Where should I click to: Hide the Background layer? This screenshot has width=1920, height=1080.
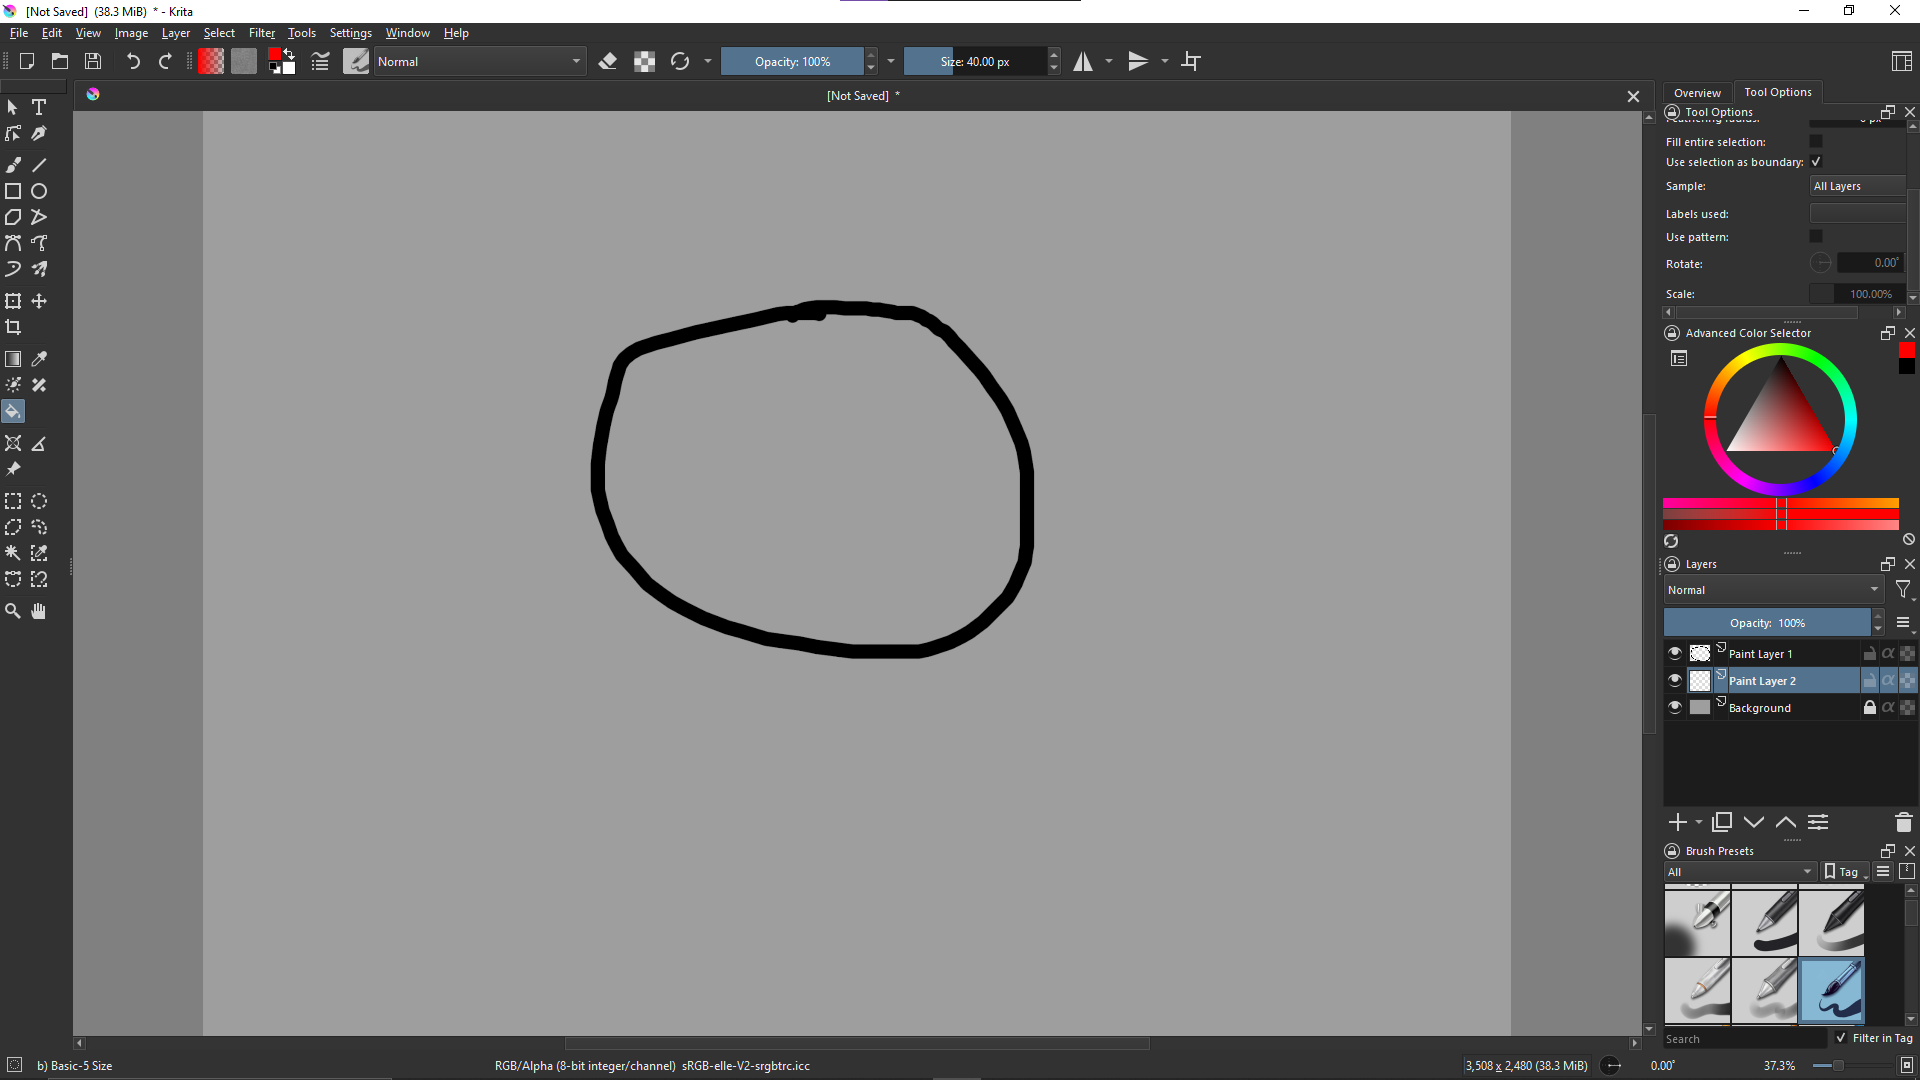(1675, 707)
